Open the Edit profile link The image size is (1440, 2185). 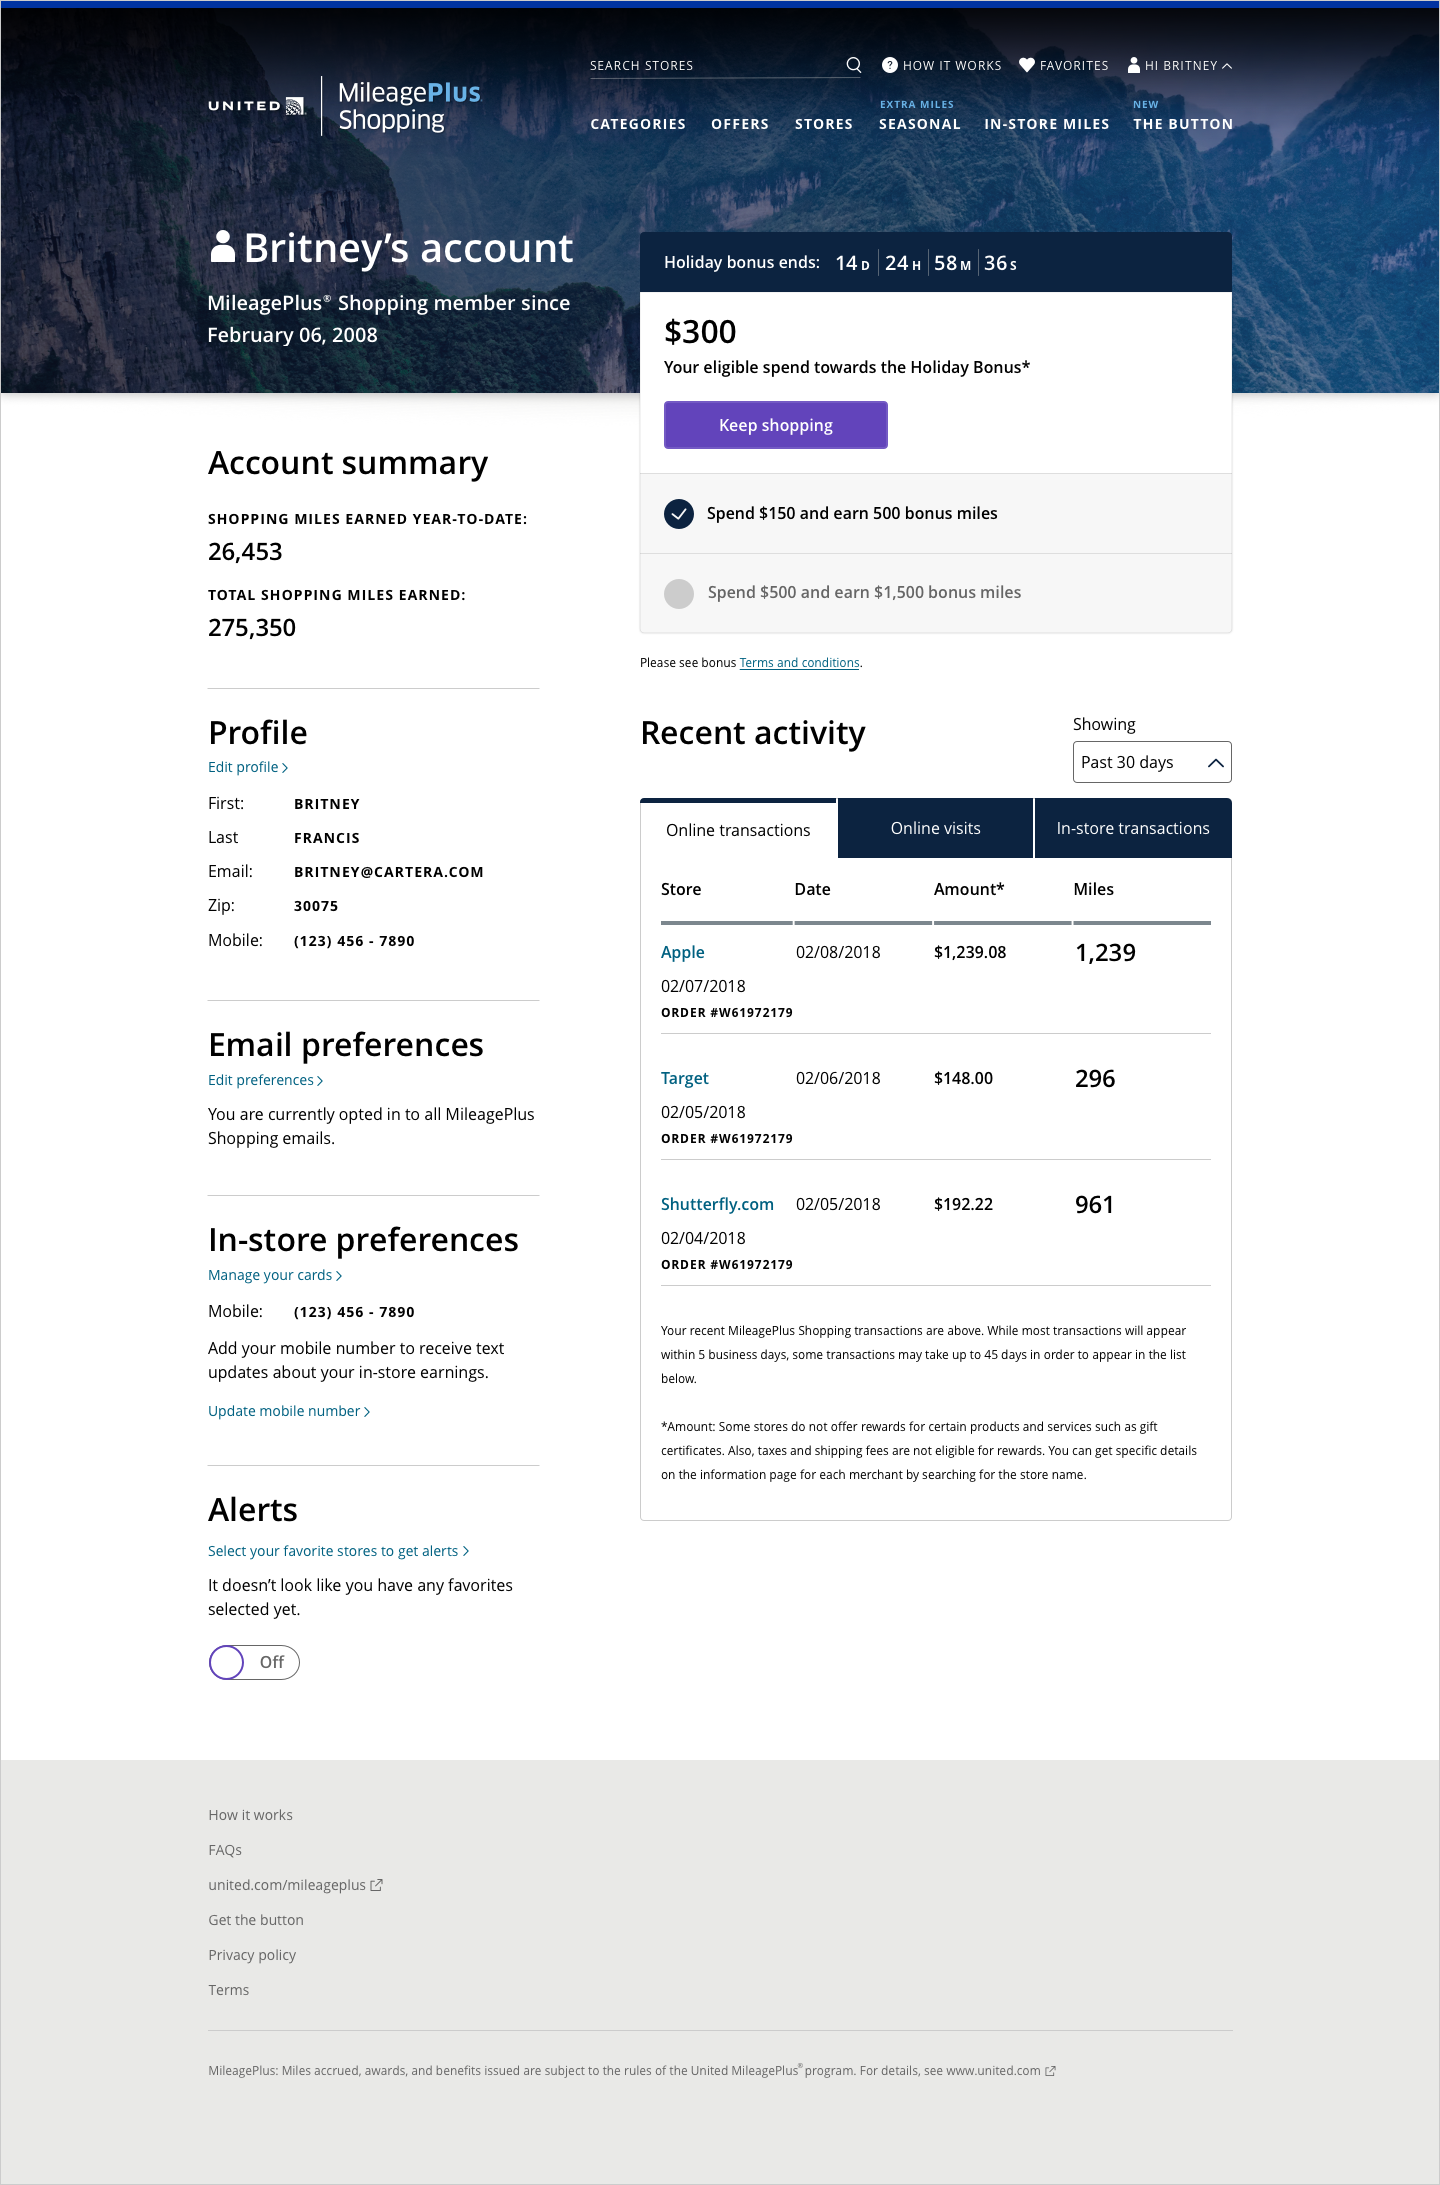(x=247, y=767)
